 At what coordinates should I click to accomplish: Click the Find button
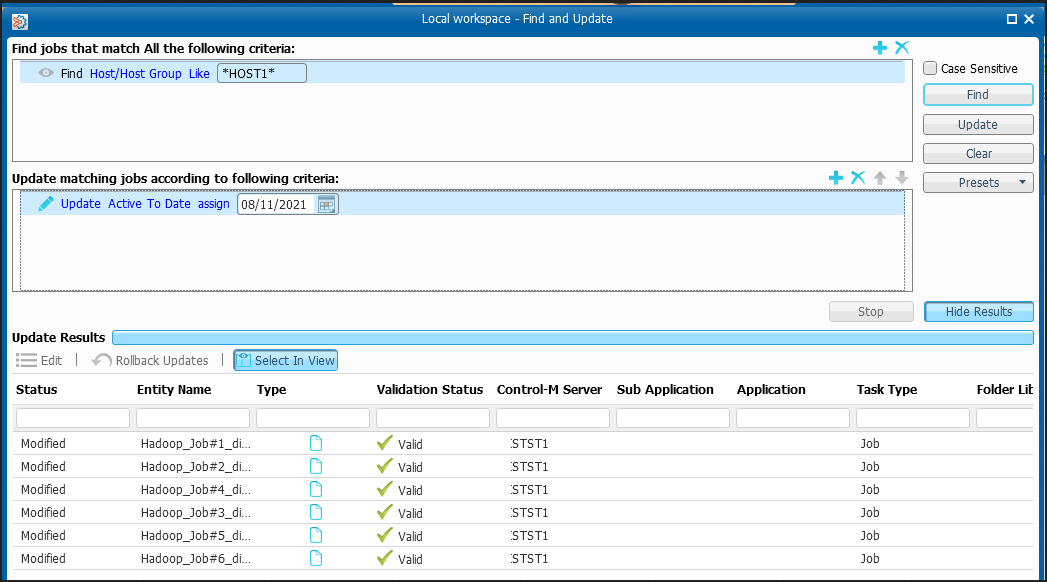coord(978,95)
